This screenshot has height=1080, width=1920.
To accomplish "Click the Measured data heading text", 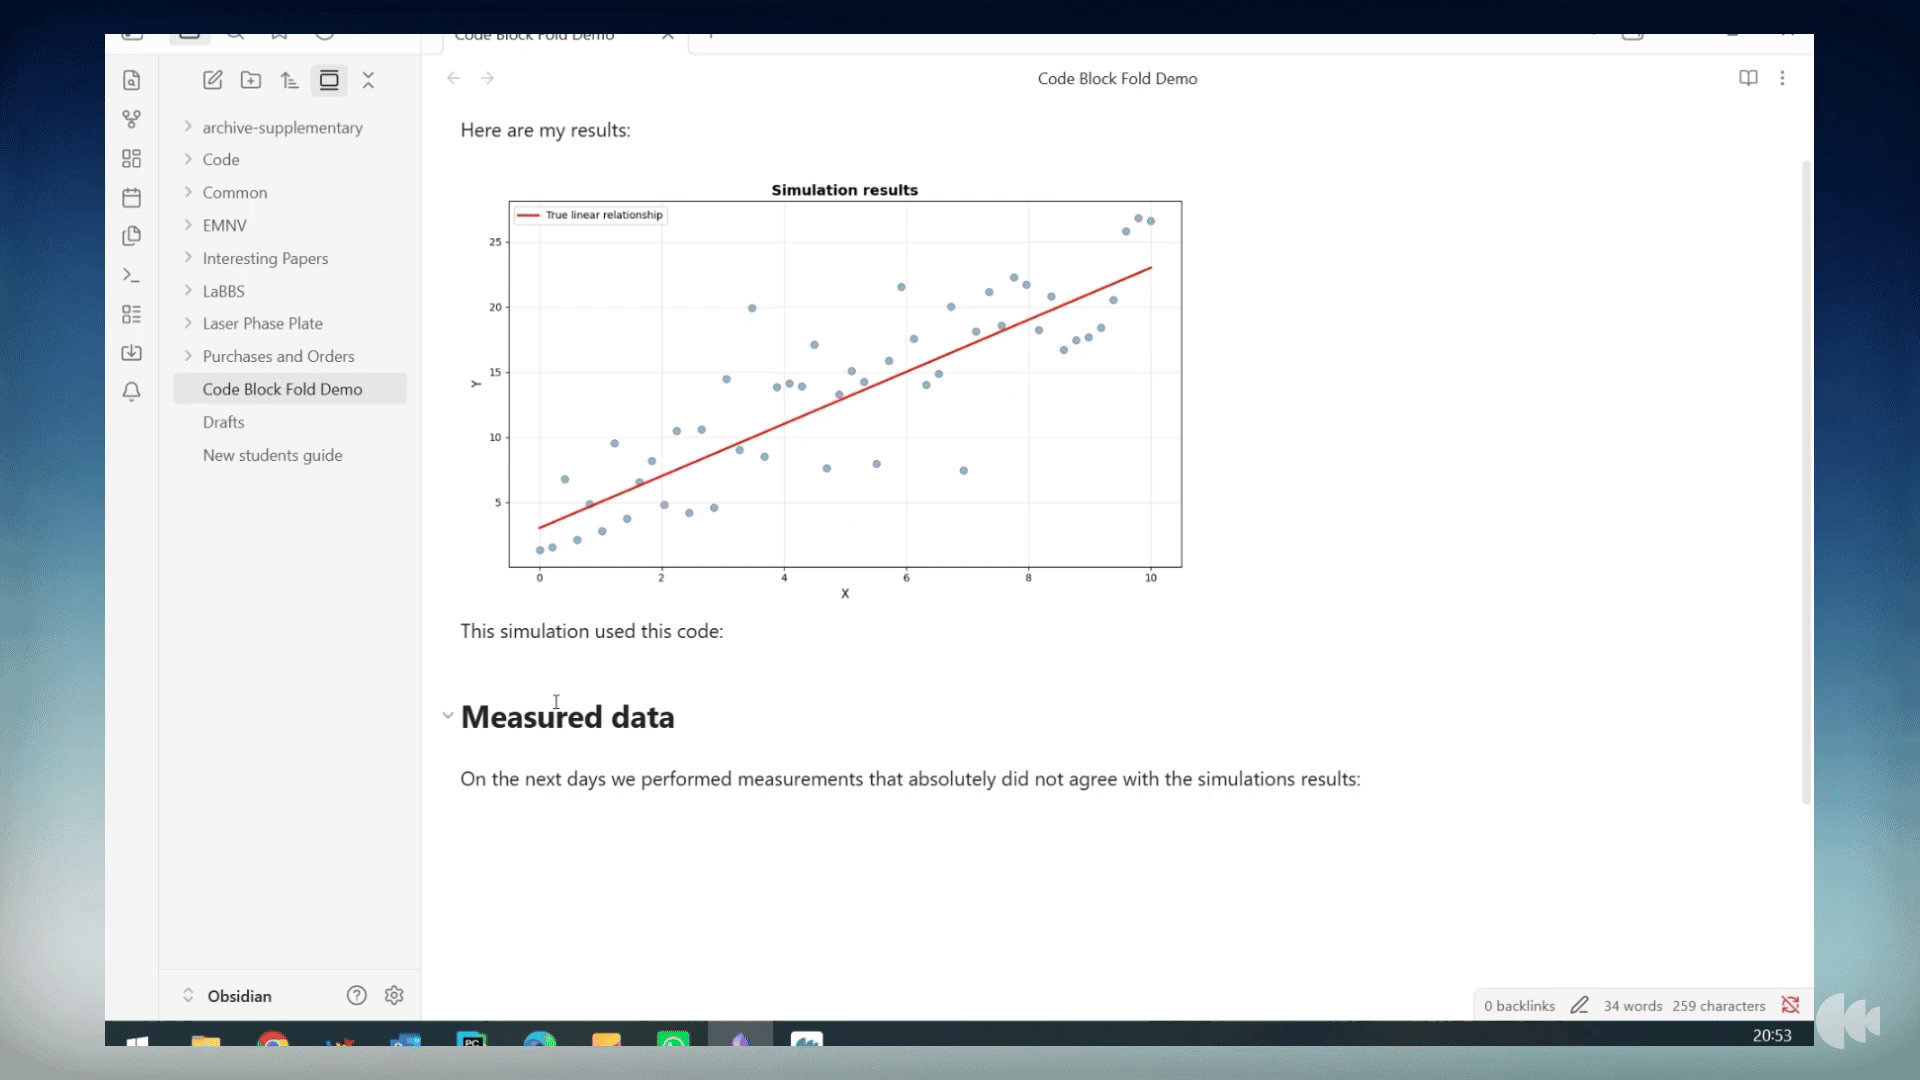I will coord(567,717).
